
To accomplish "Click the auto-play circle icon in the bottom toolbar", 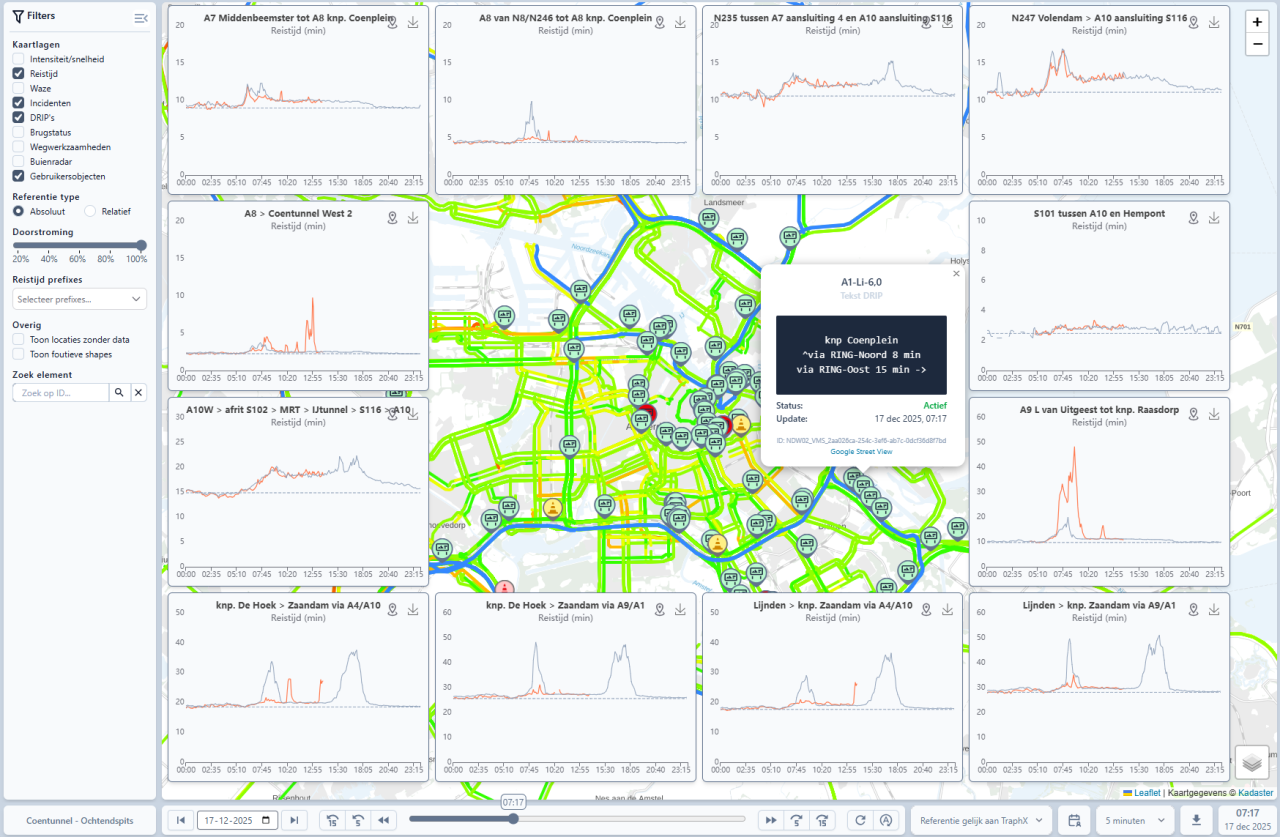I will tap(888, 819).
